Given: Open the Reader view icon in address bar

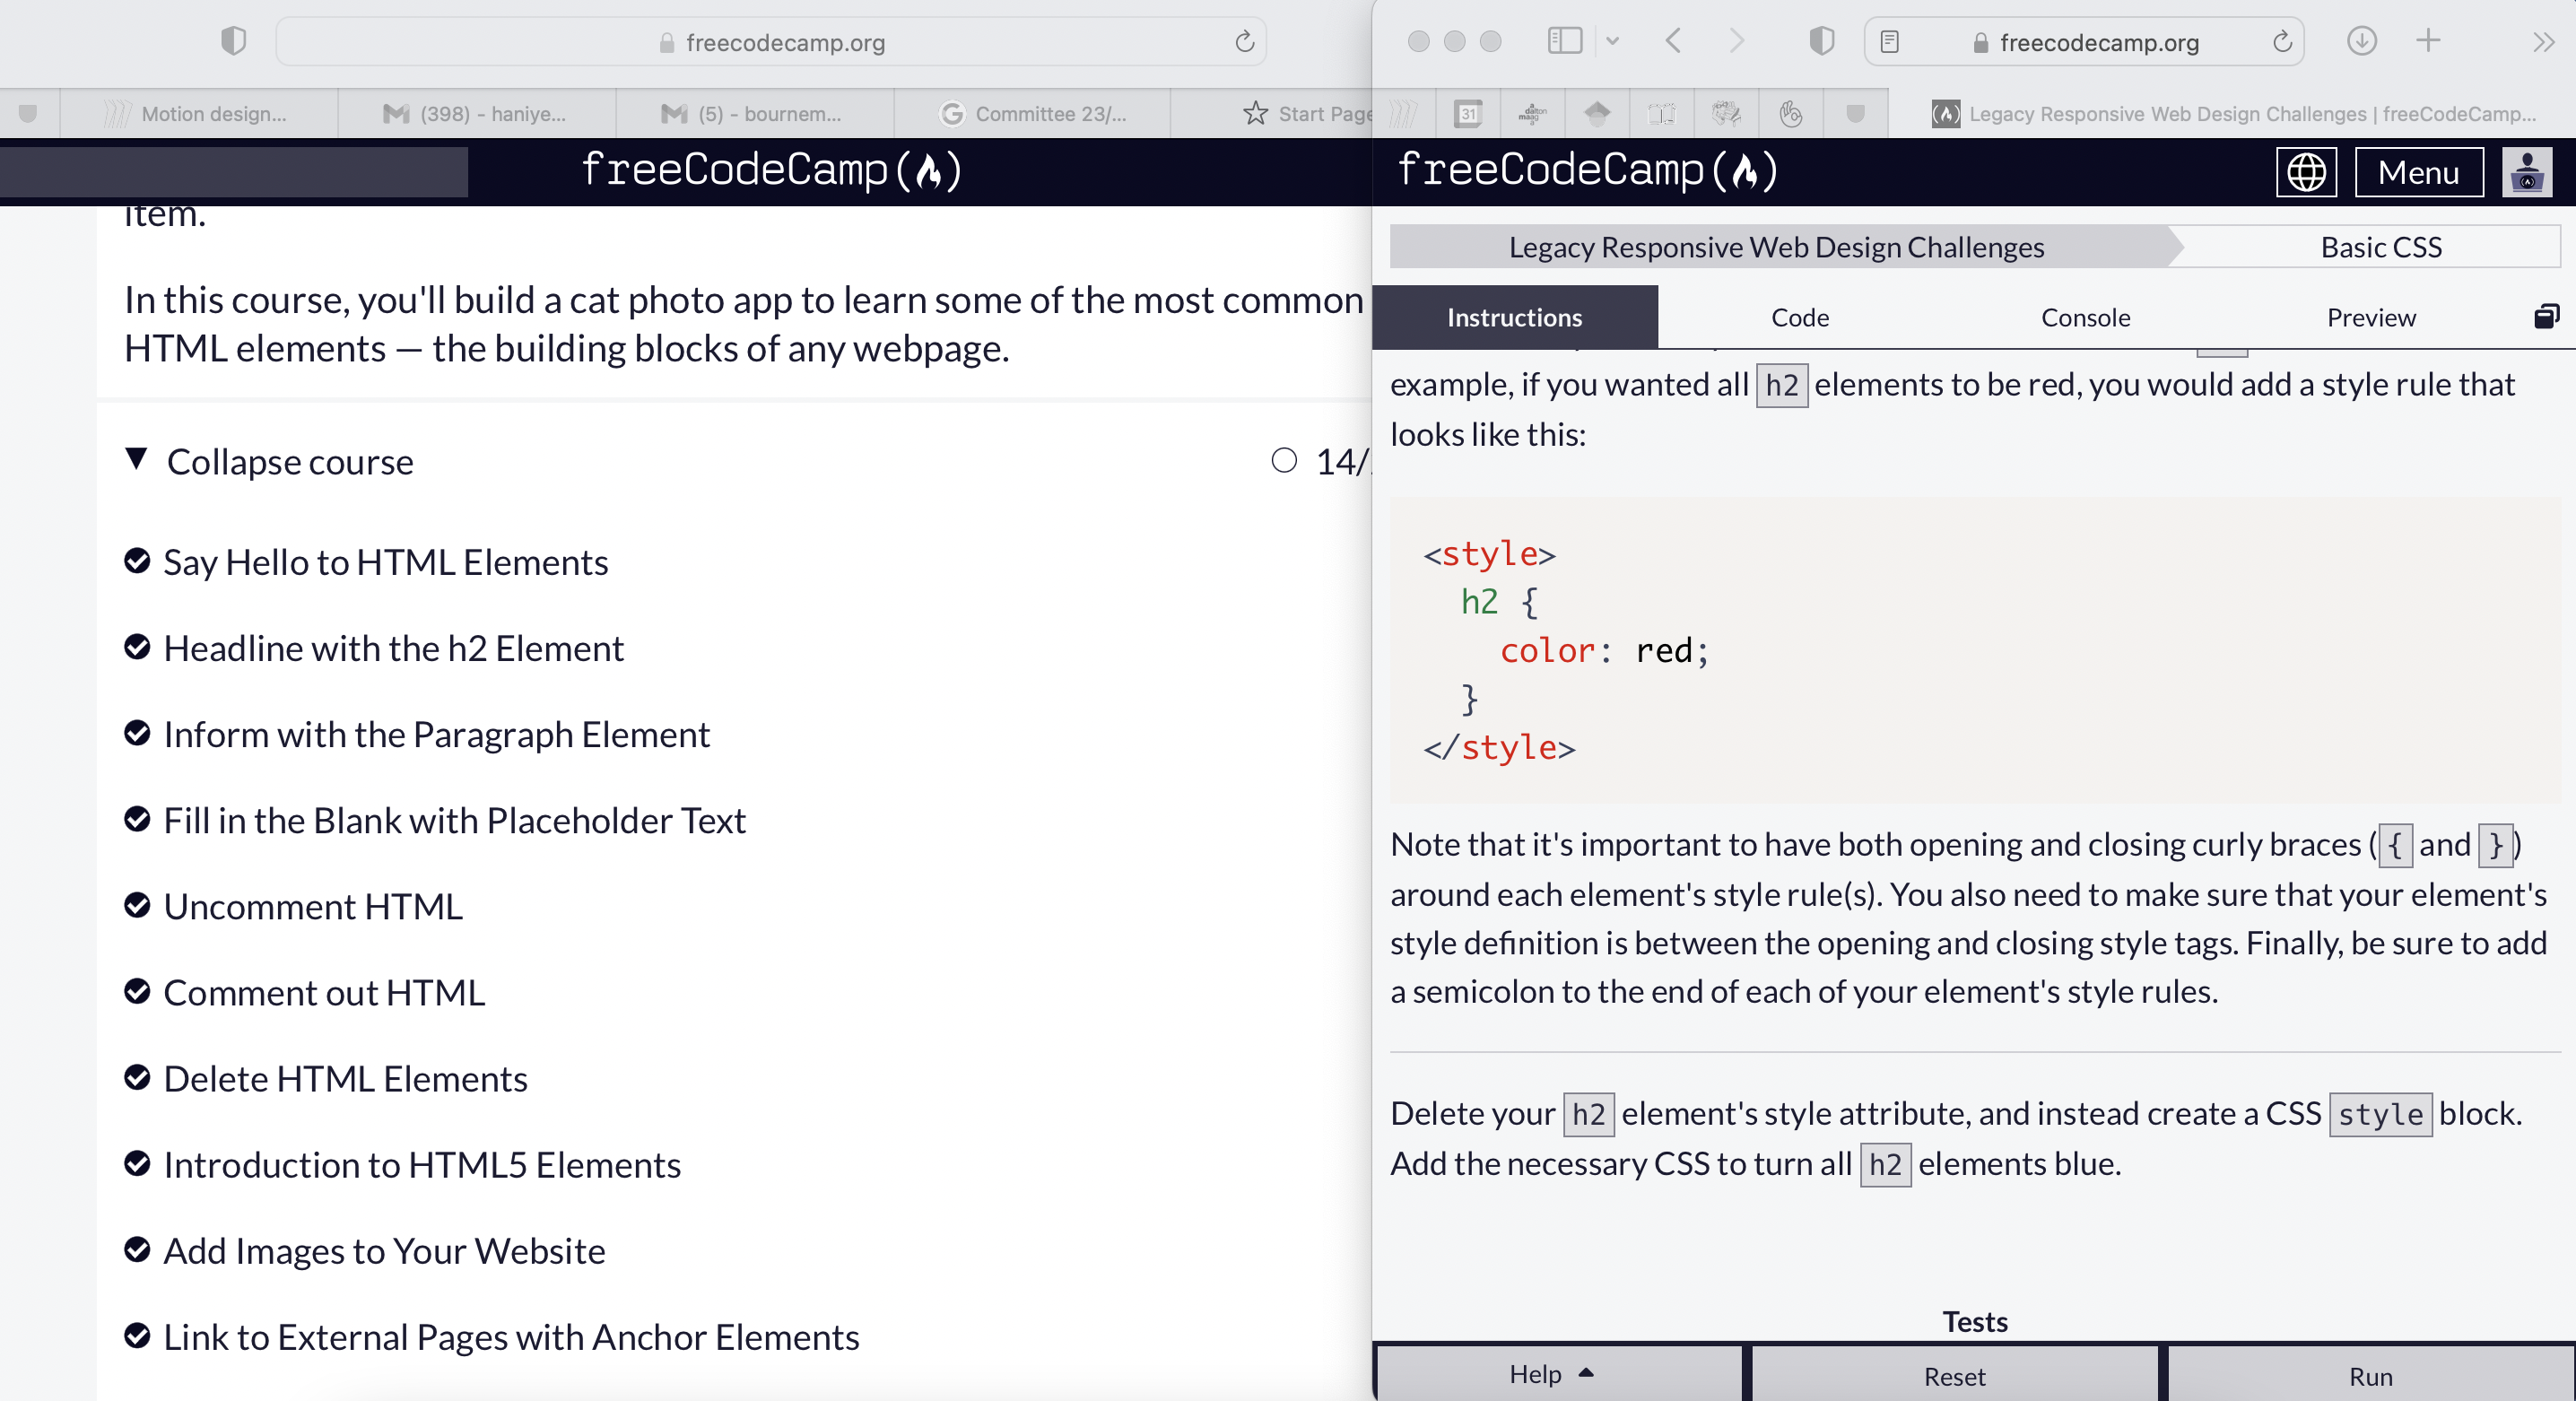Looking at the screenshot, I should point(1889,42).
